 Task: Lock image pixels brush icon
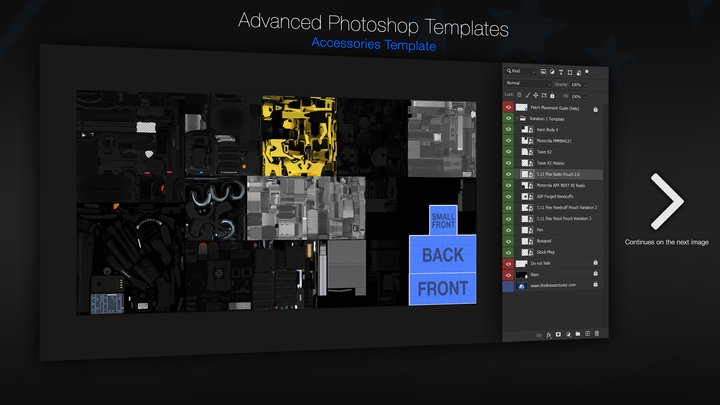click(x=528, y=95)
